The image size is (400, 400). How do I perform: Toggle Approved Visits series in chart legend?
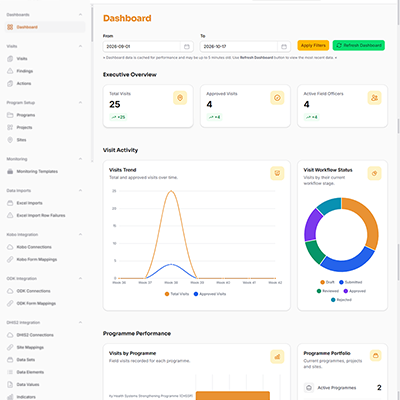pos(210,294)
